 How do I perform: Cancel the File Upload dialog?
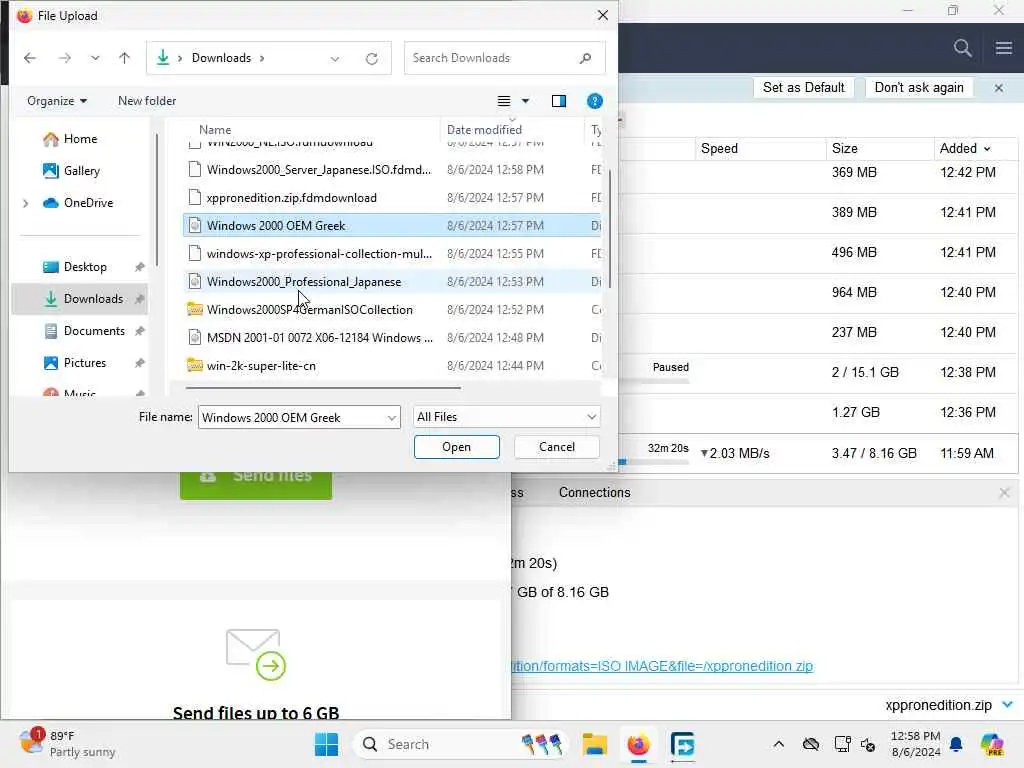point(556,447)
